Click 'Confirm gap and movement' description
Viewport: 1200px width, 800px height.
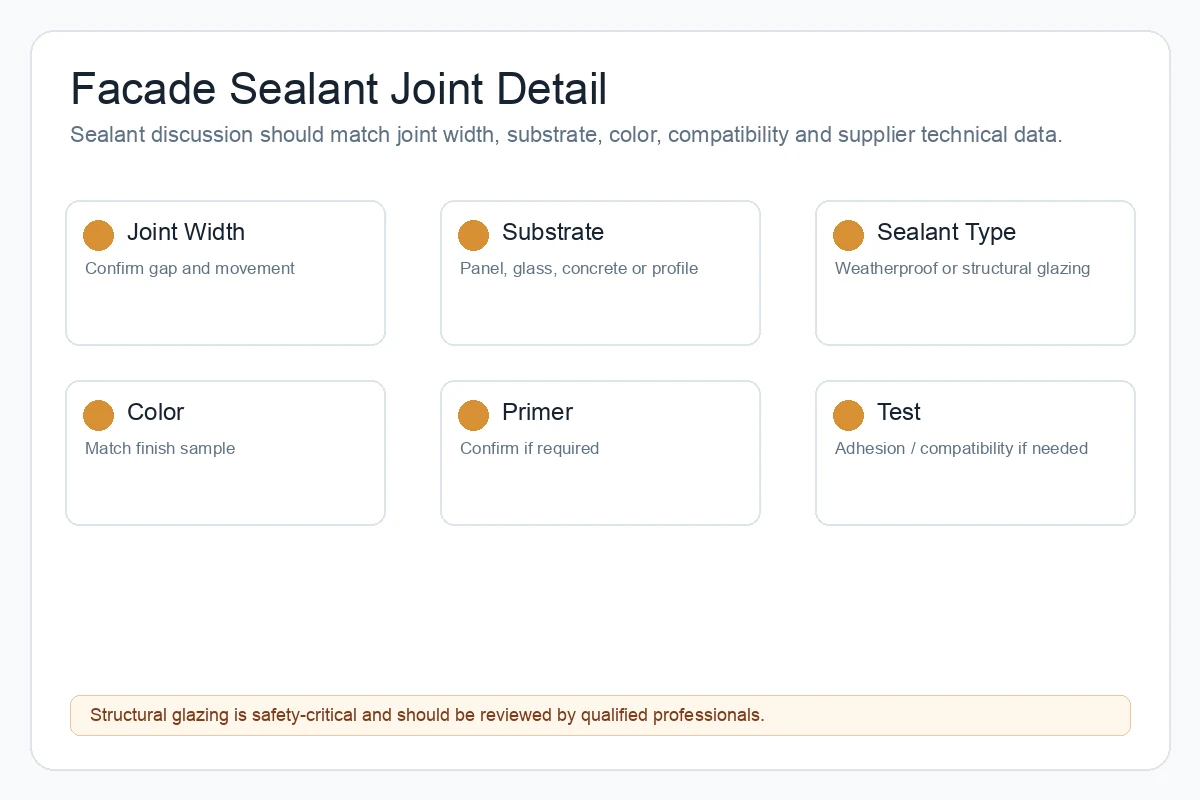coord(190,268)
